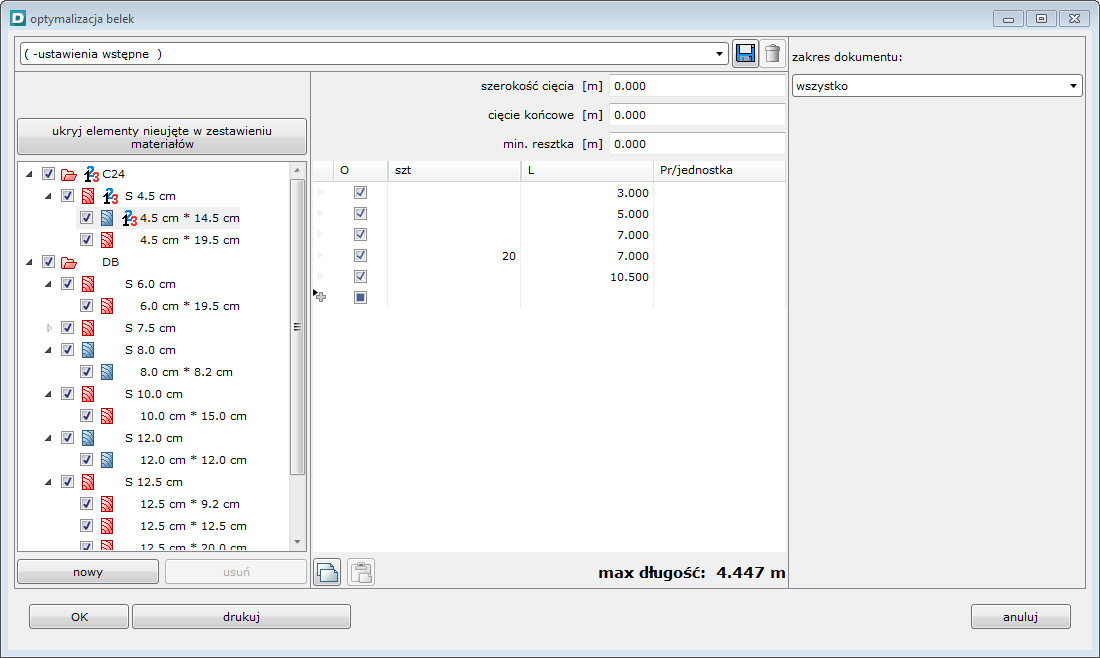Toggle the checkbox for the 3.000 length row
This screenshot has width=1100, height=658.
click(361, 192)
